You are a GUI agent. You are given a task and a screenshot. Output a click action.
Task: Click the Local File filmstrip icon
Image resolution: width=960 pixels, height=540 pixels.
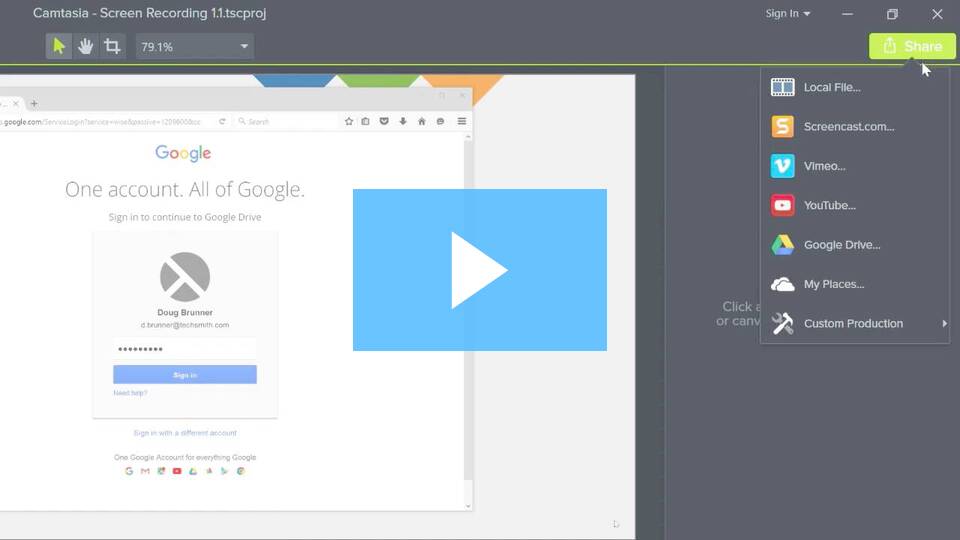click(782, 88)
